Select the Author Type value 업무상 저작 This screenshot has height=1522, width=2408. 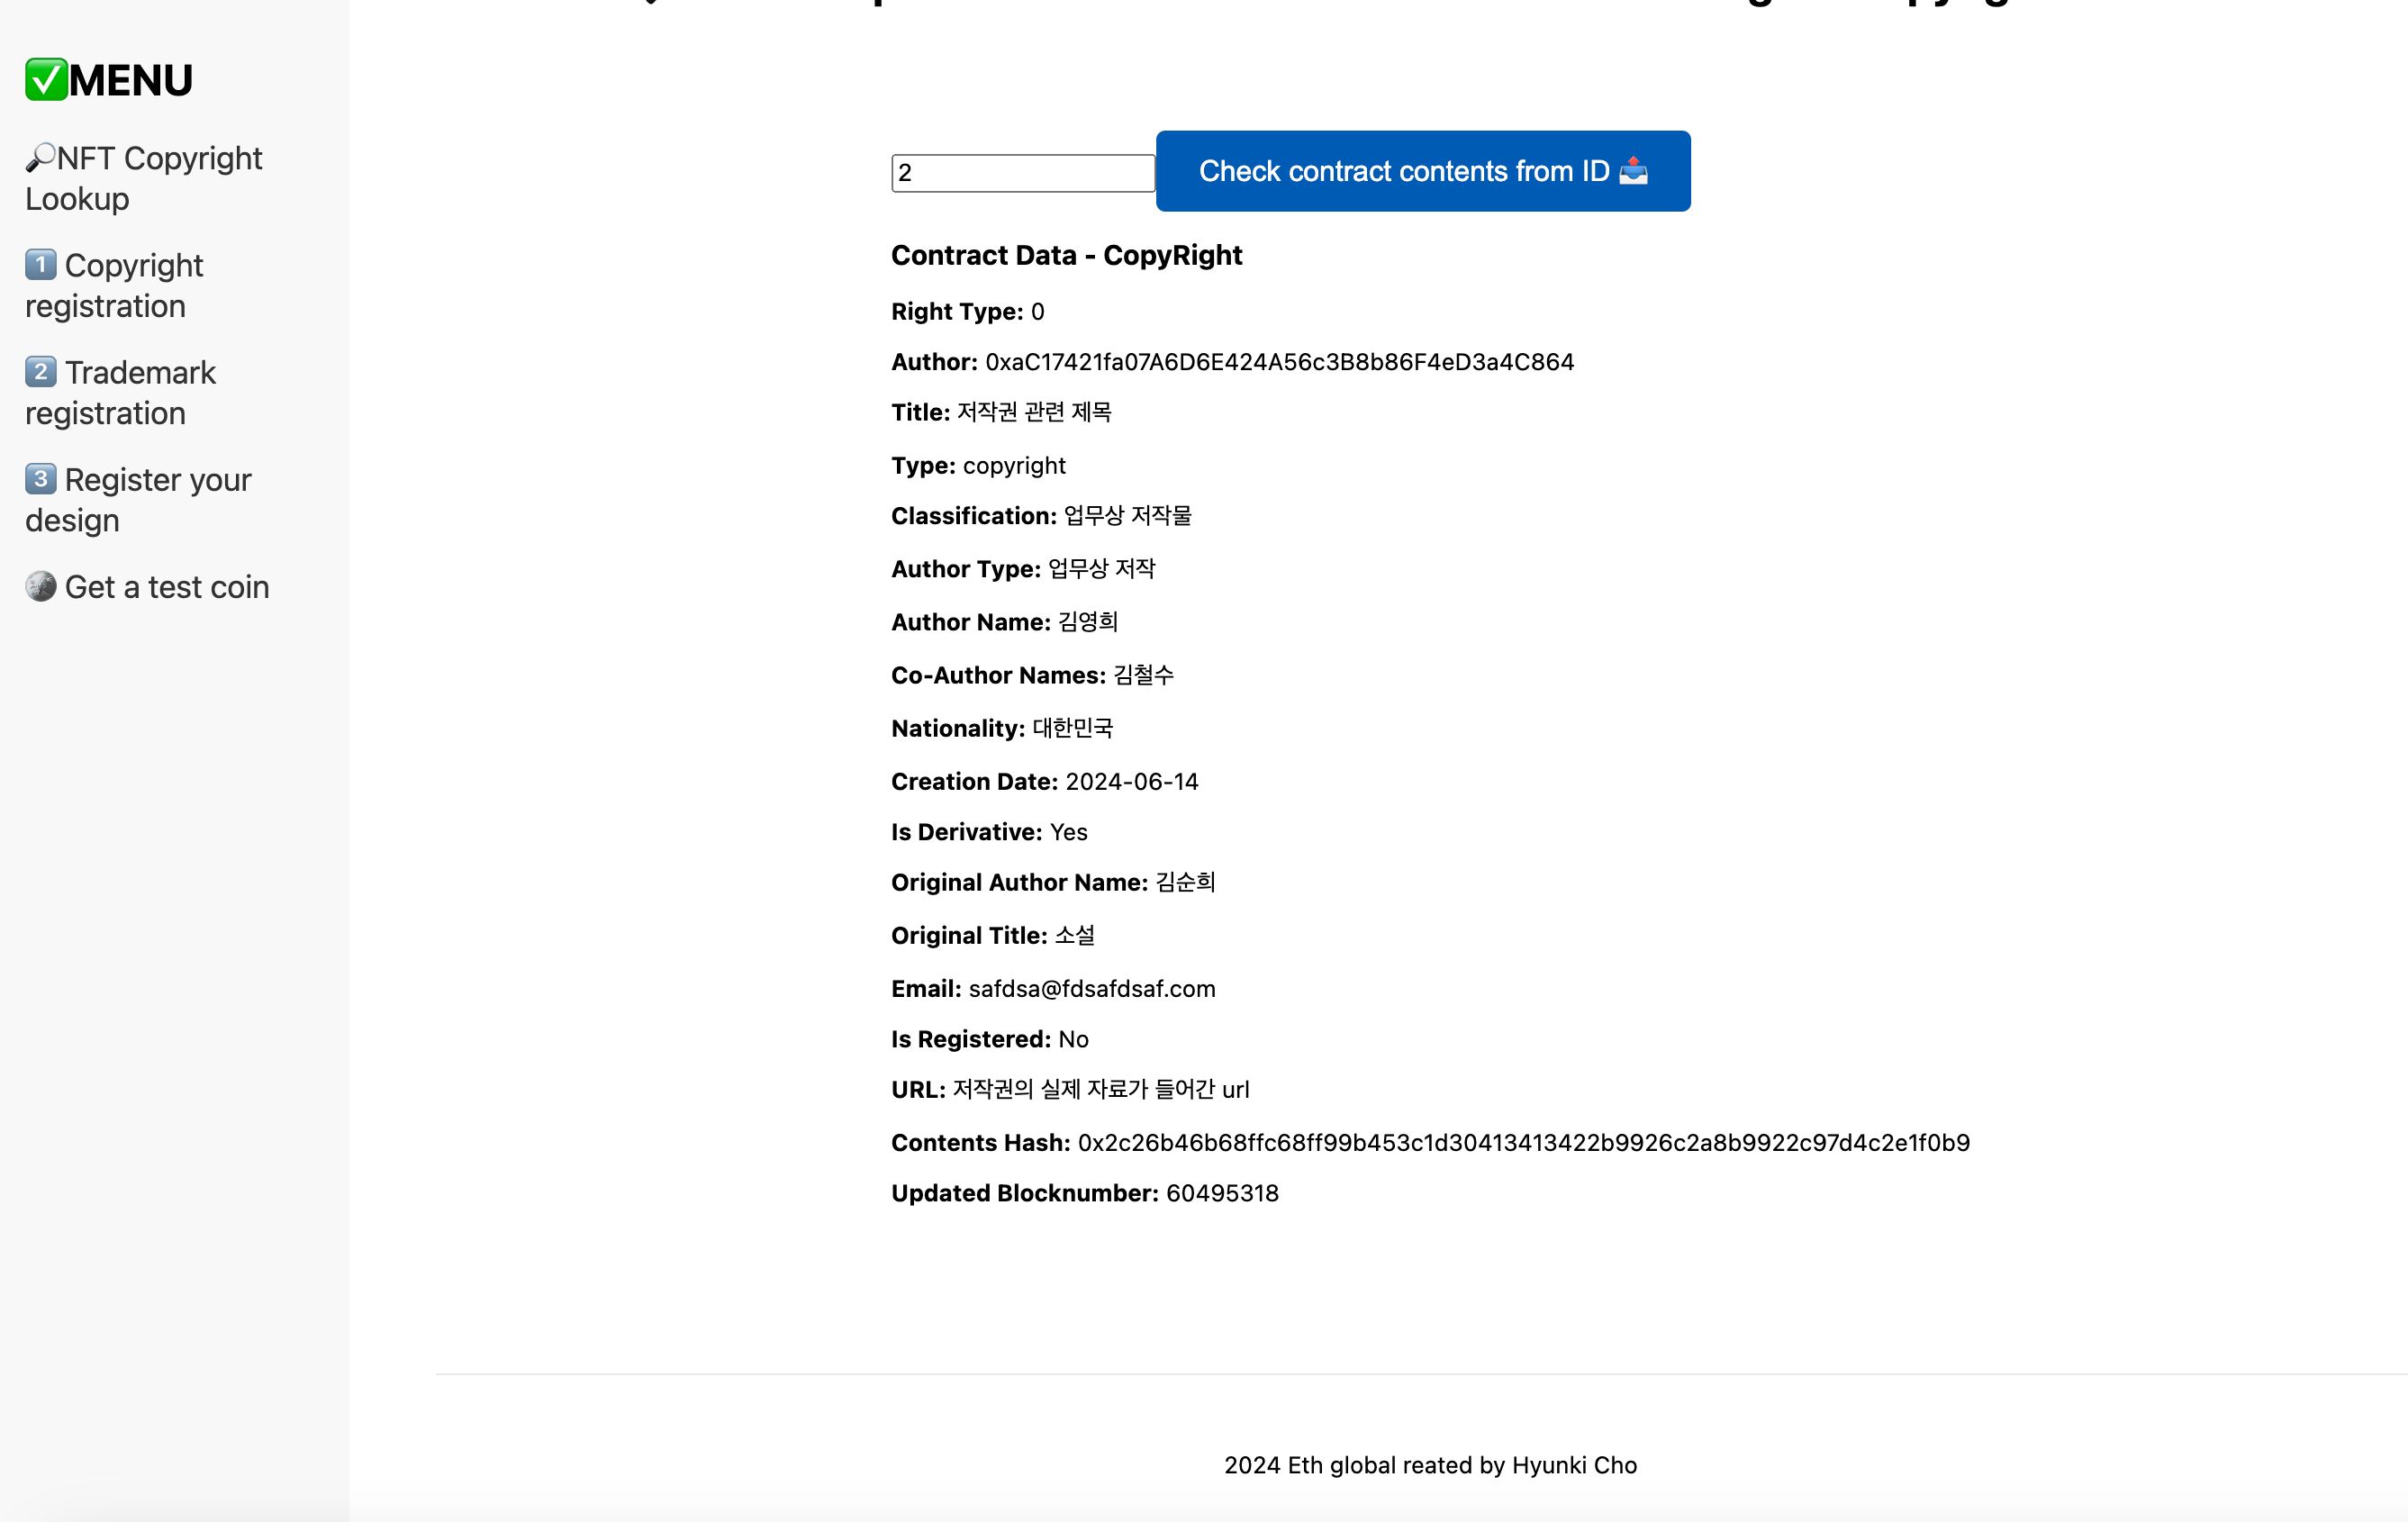(x=1101, y=569)
